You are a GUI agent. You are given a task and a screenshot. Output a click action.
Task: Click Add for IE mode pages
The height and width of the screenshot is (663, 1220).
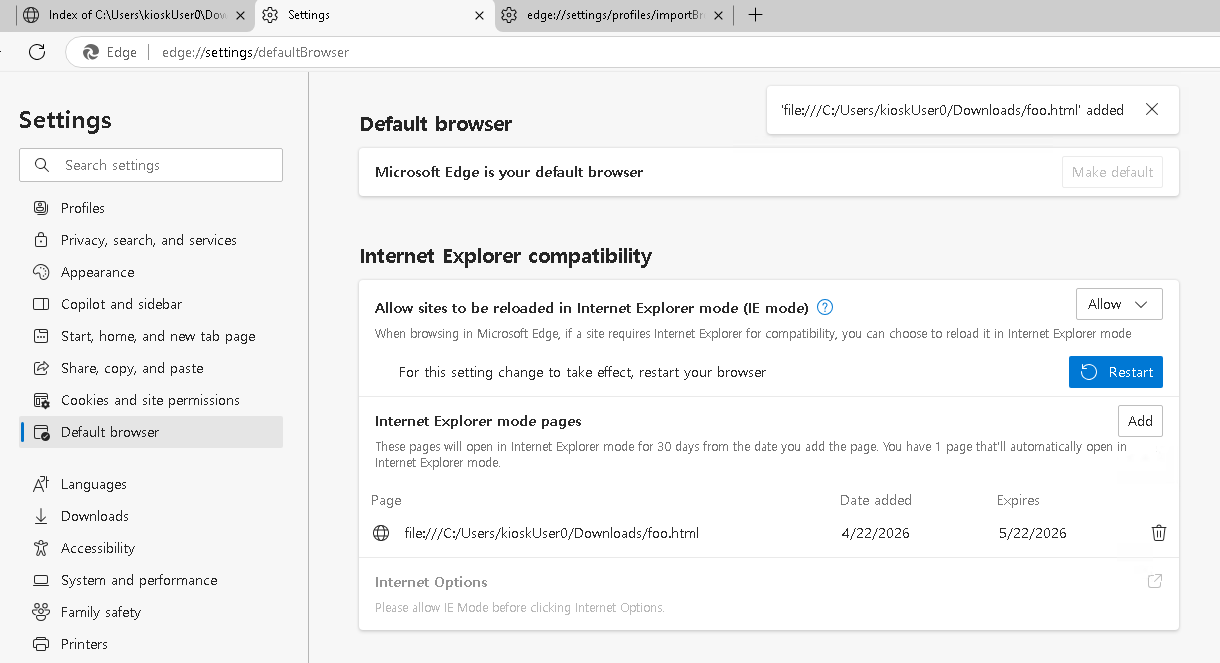pyautogui.click(x=1140, y=421)
